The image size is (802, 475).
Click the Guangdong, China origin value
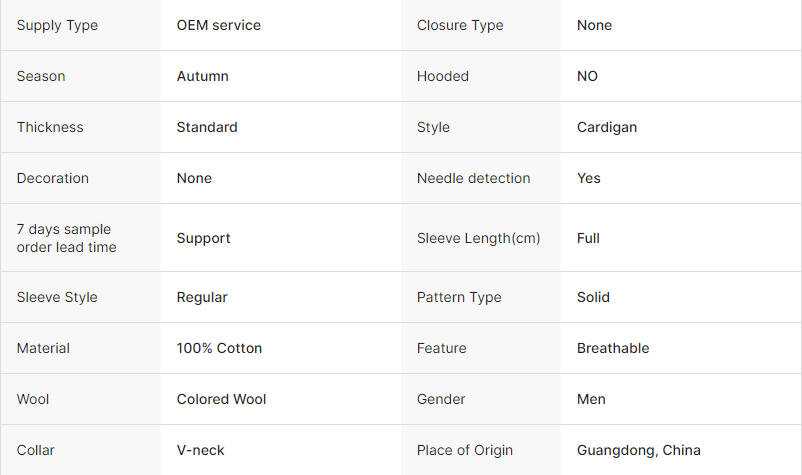638,450
